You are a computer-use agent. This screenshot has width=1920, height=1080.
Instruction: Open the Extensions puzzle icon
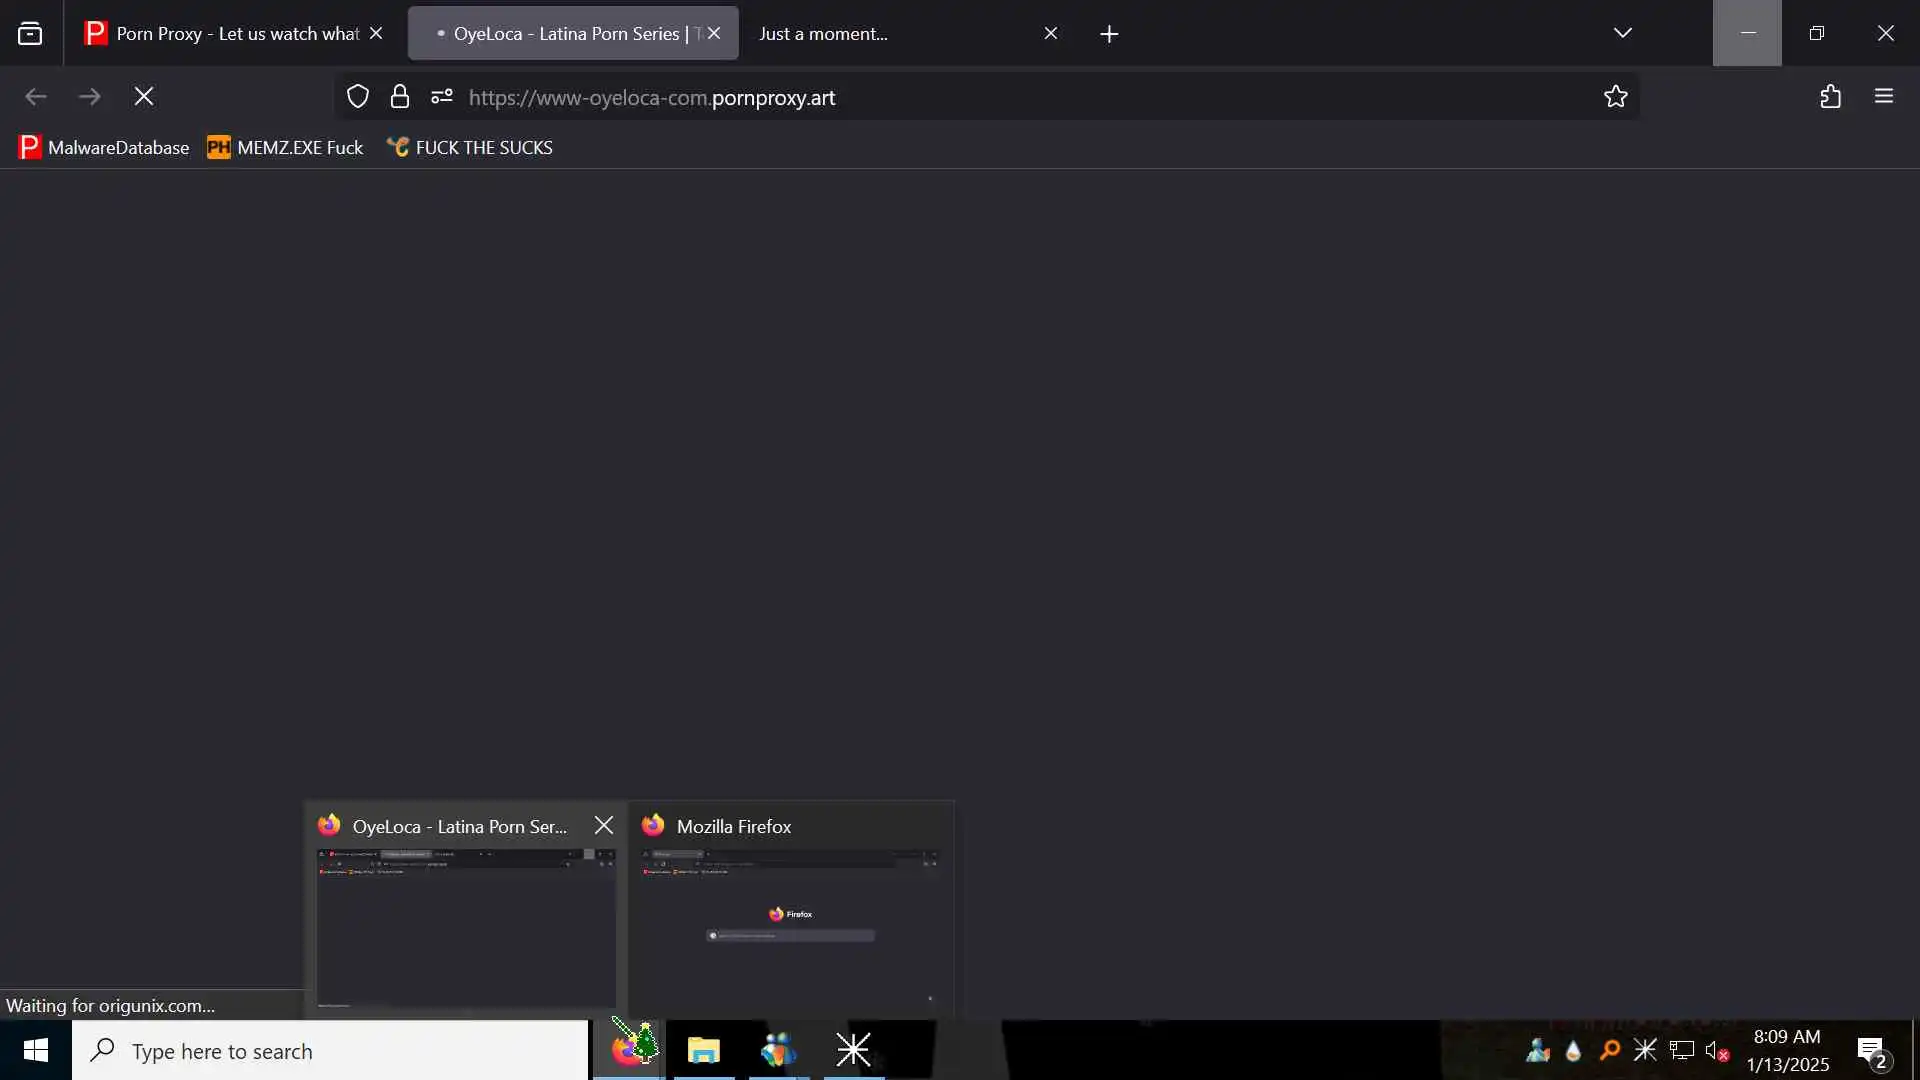1830,97
